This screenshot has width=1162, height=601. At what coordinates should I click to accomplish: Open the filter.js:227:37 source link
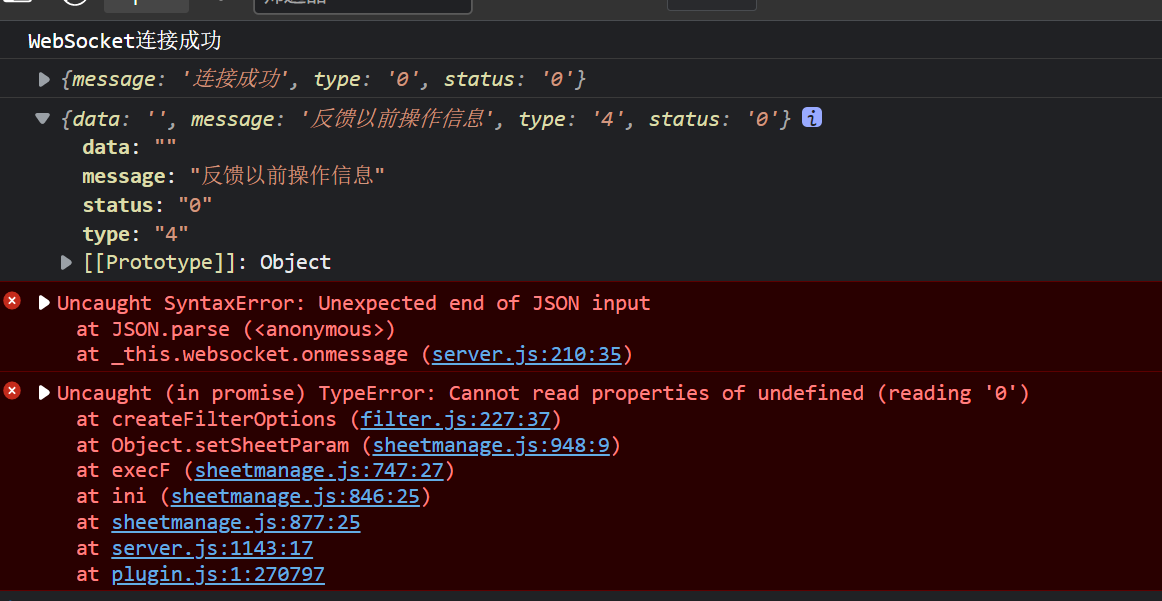click(x=455, y=419)
